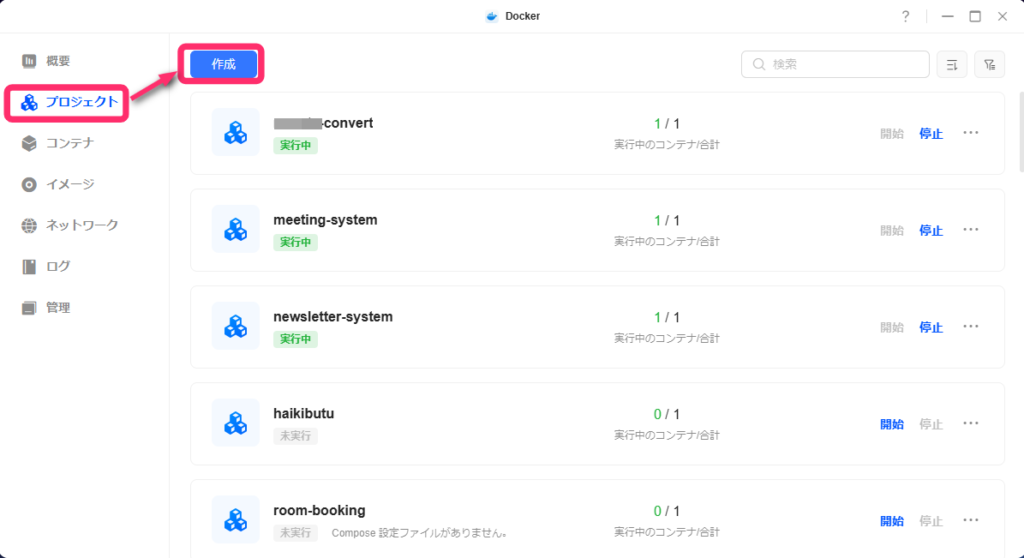Click the イメージ disc sidebar icon
1024x558 pixels.
tap(29, 184)
